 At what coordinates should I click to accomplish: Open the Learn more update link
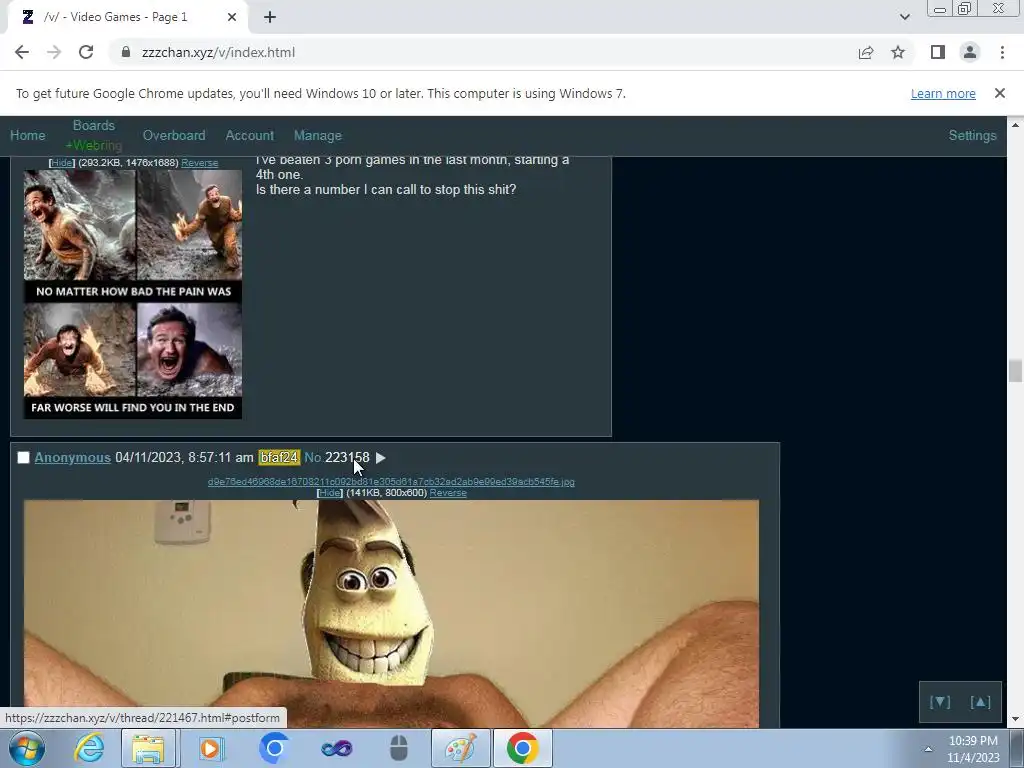tap(943, 93)
